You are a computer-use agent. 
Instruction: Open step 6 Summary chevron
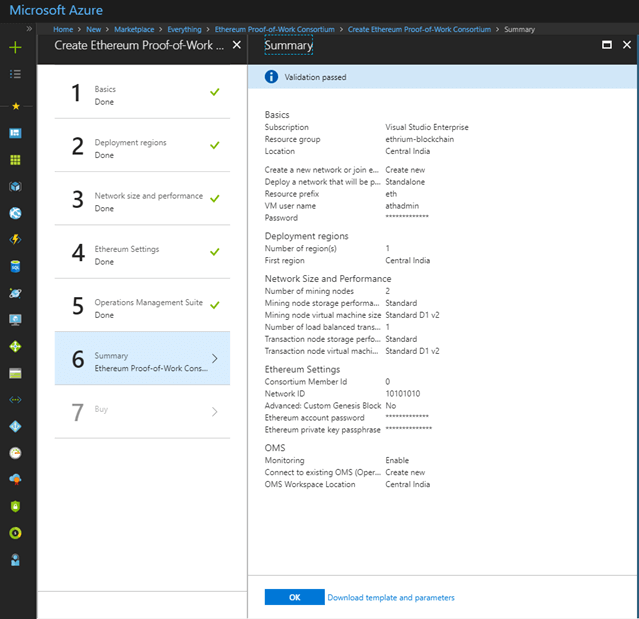[215, 357]
